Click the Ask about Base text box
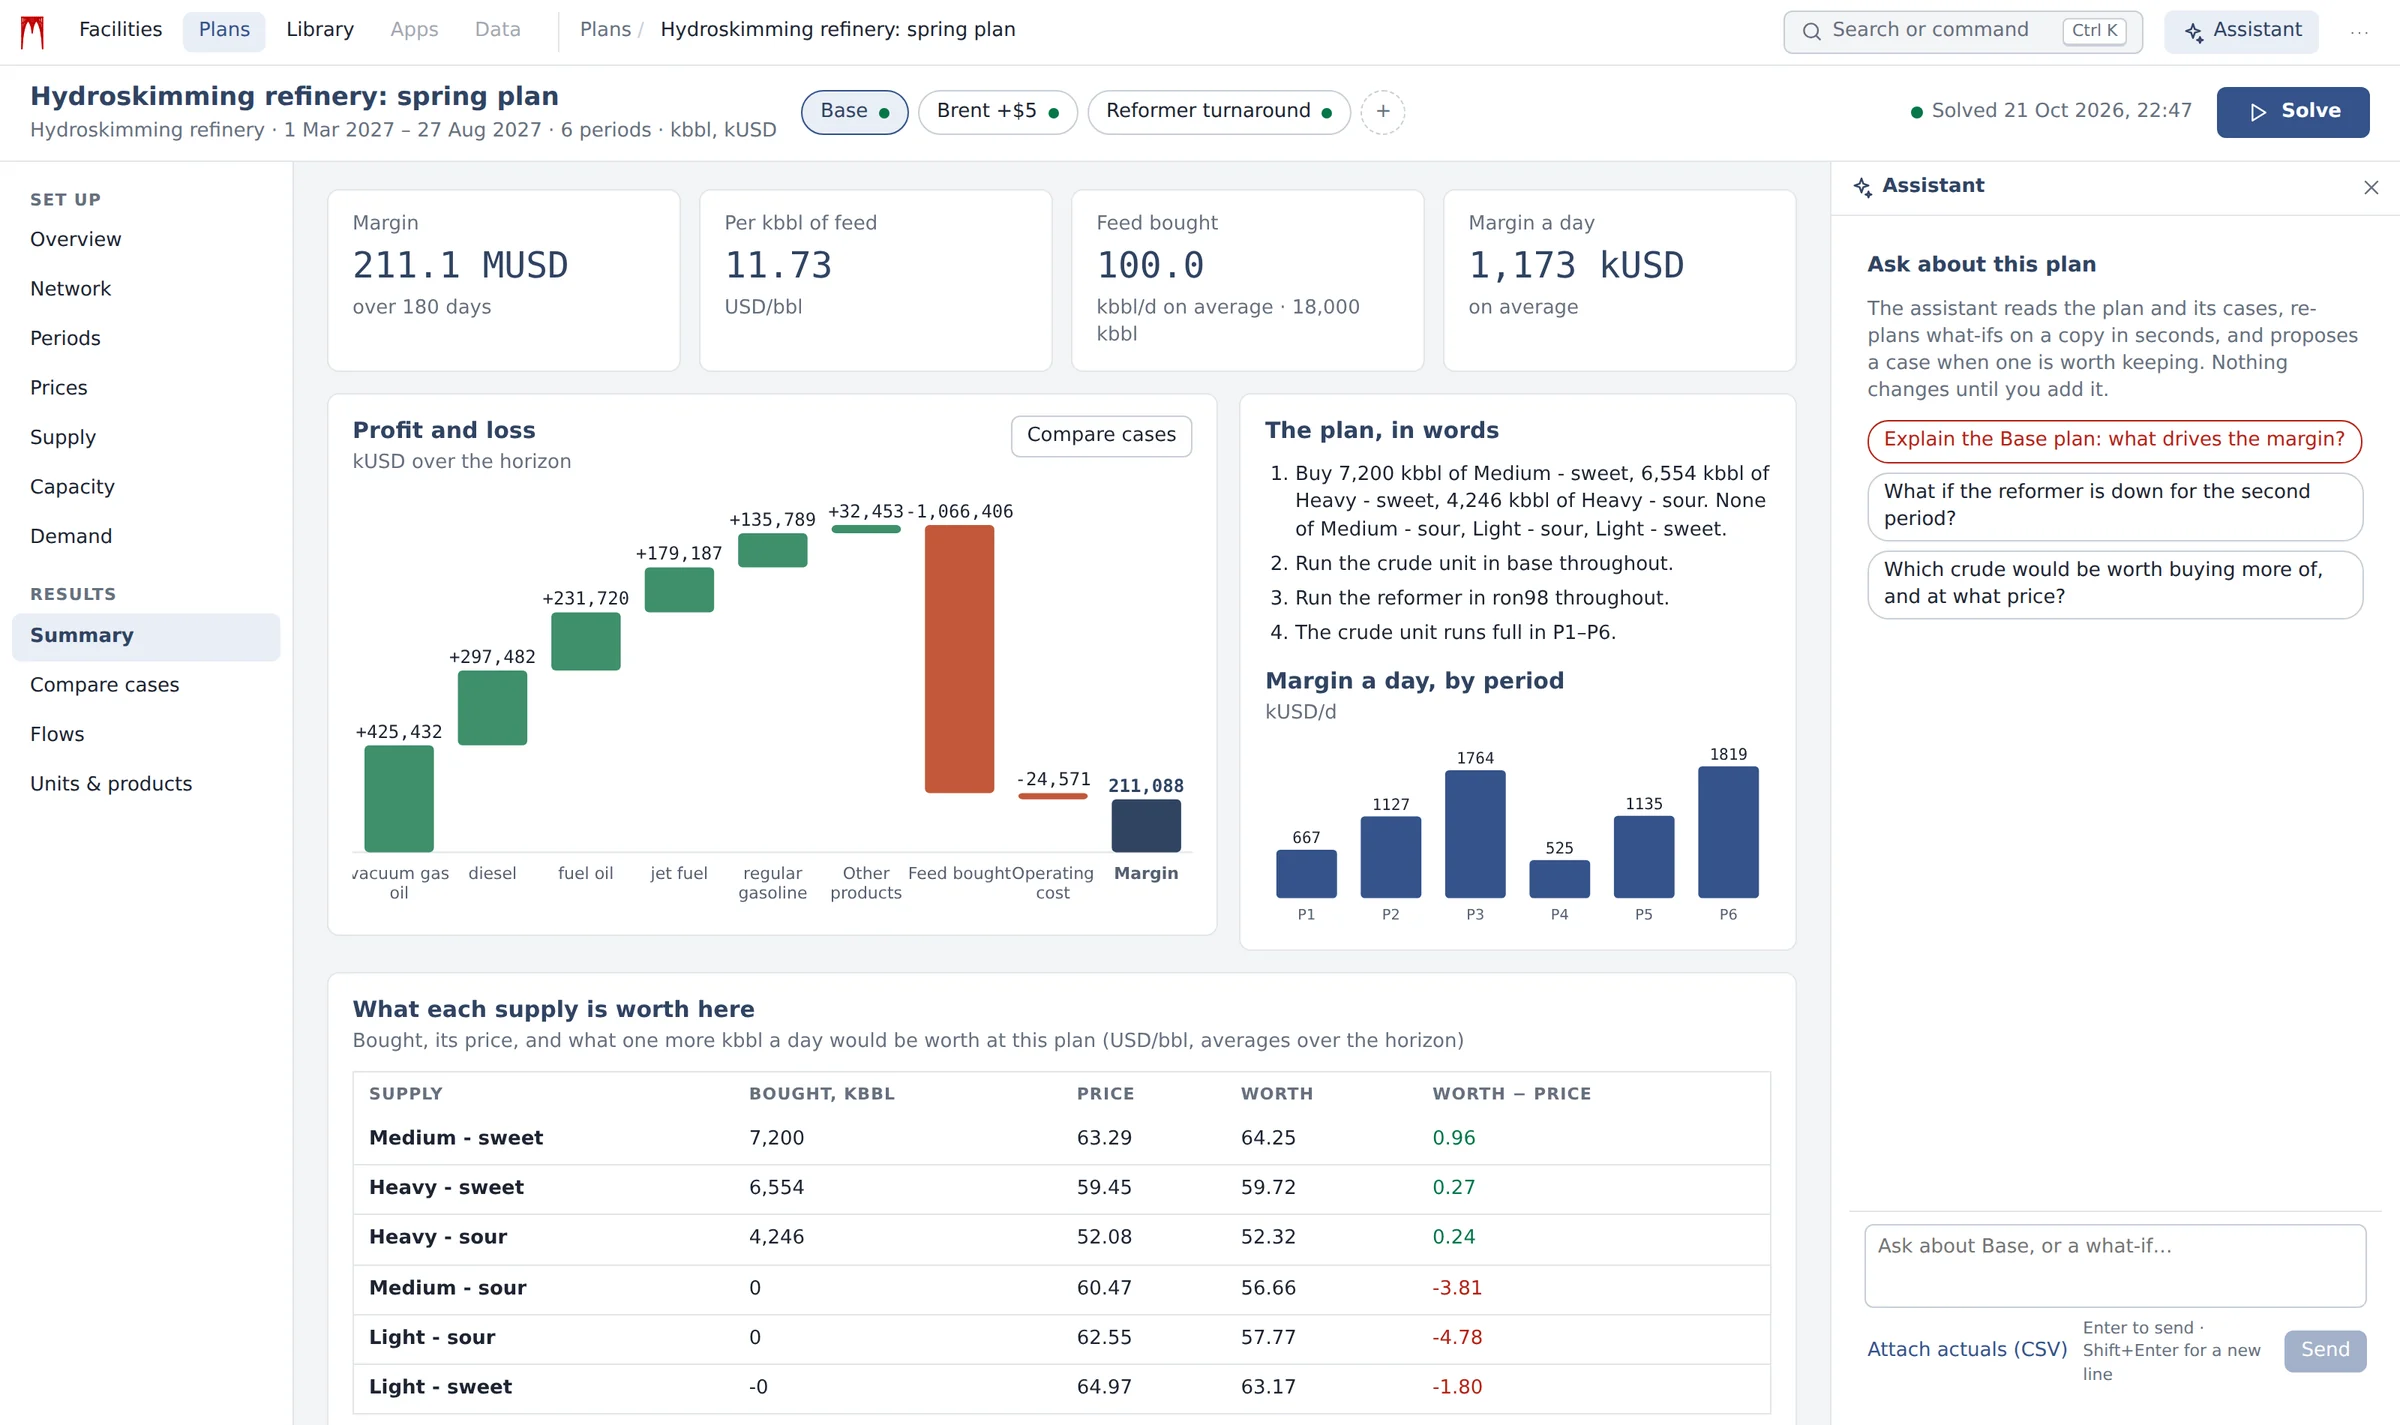2400x1425 pixels. pos(2114,1265)
